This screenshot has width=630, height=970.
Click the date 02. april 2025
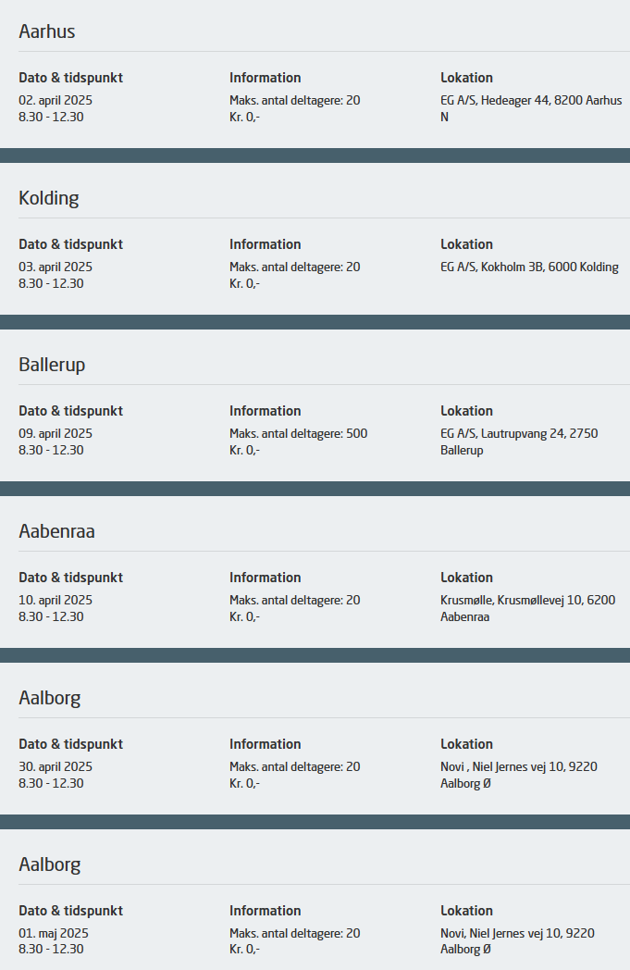(x=56, y=100)
